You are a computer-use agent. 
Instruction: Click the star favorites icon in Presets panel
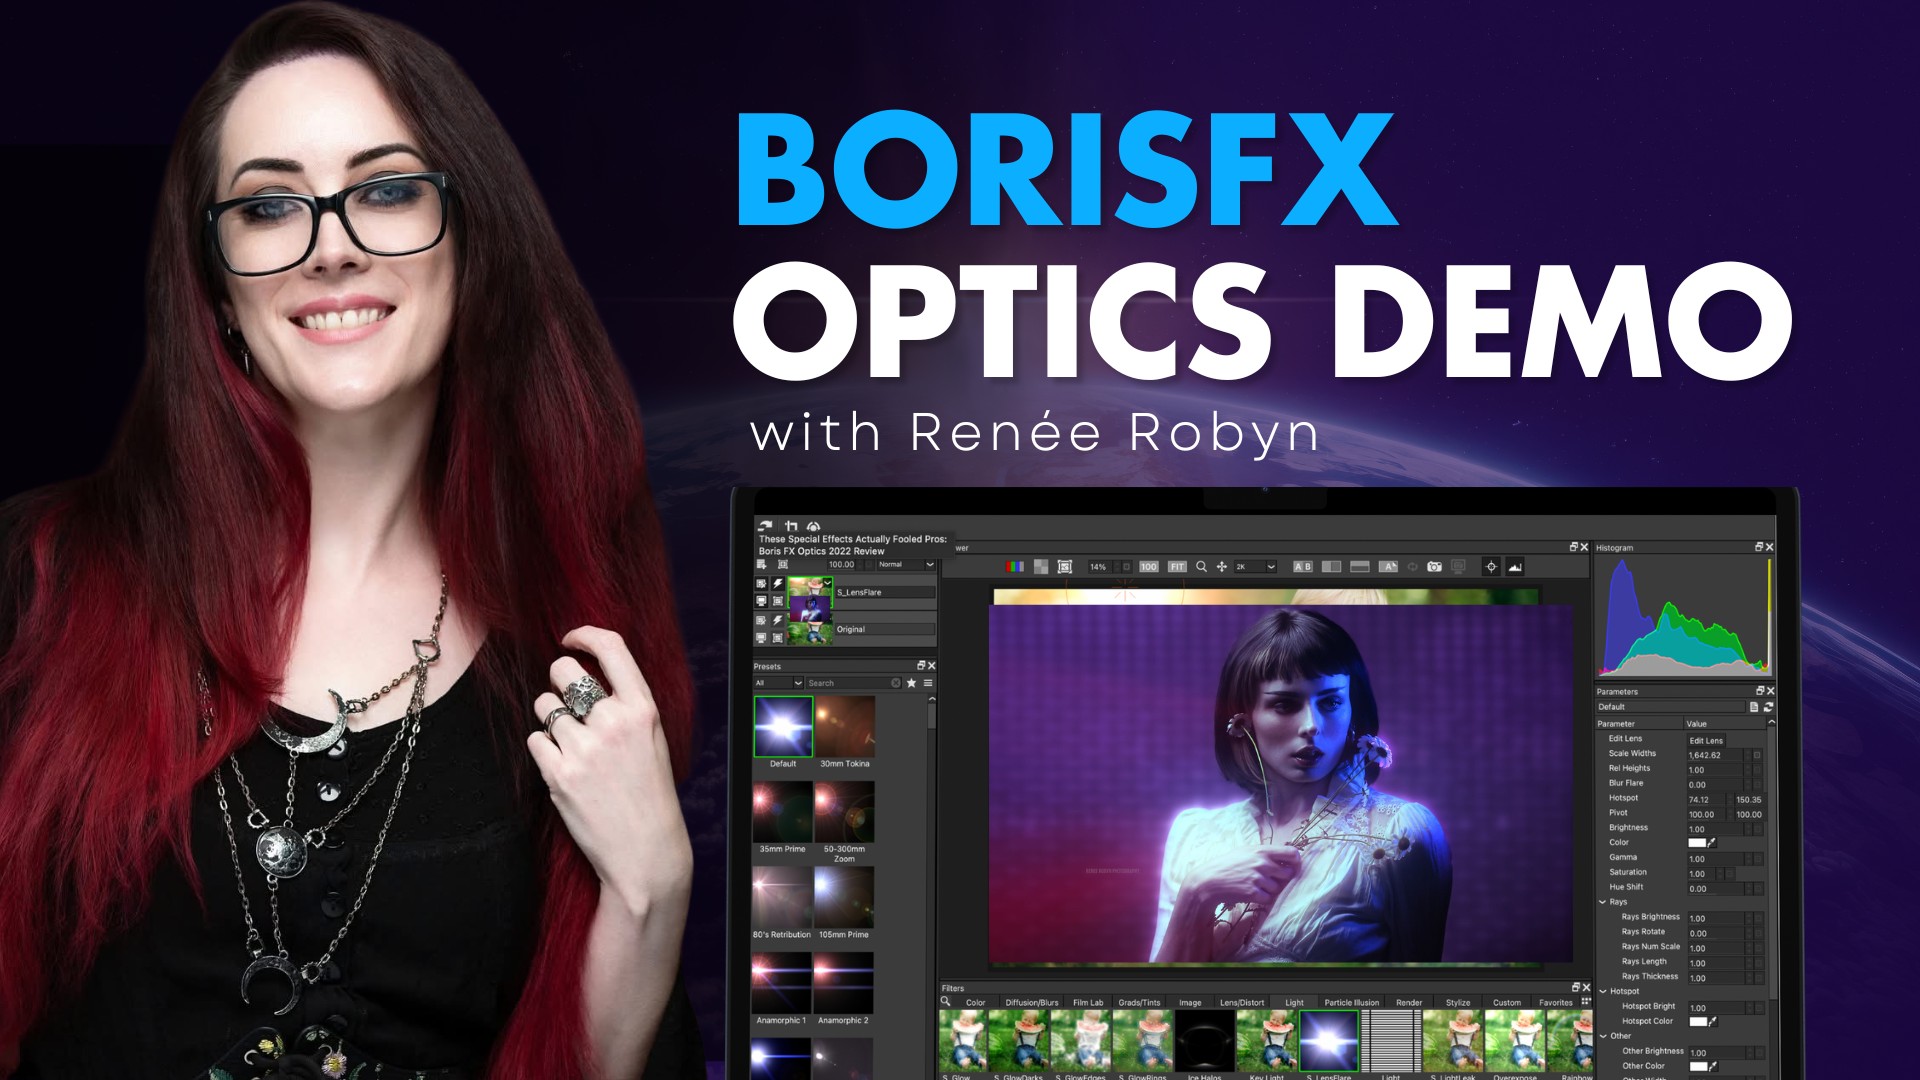click(911, 682)
